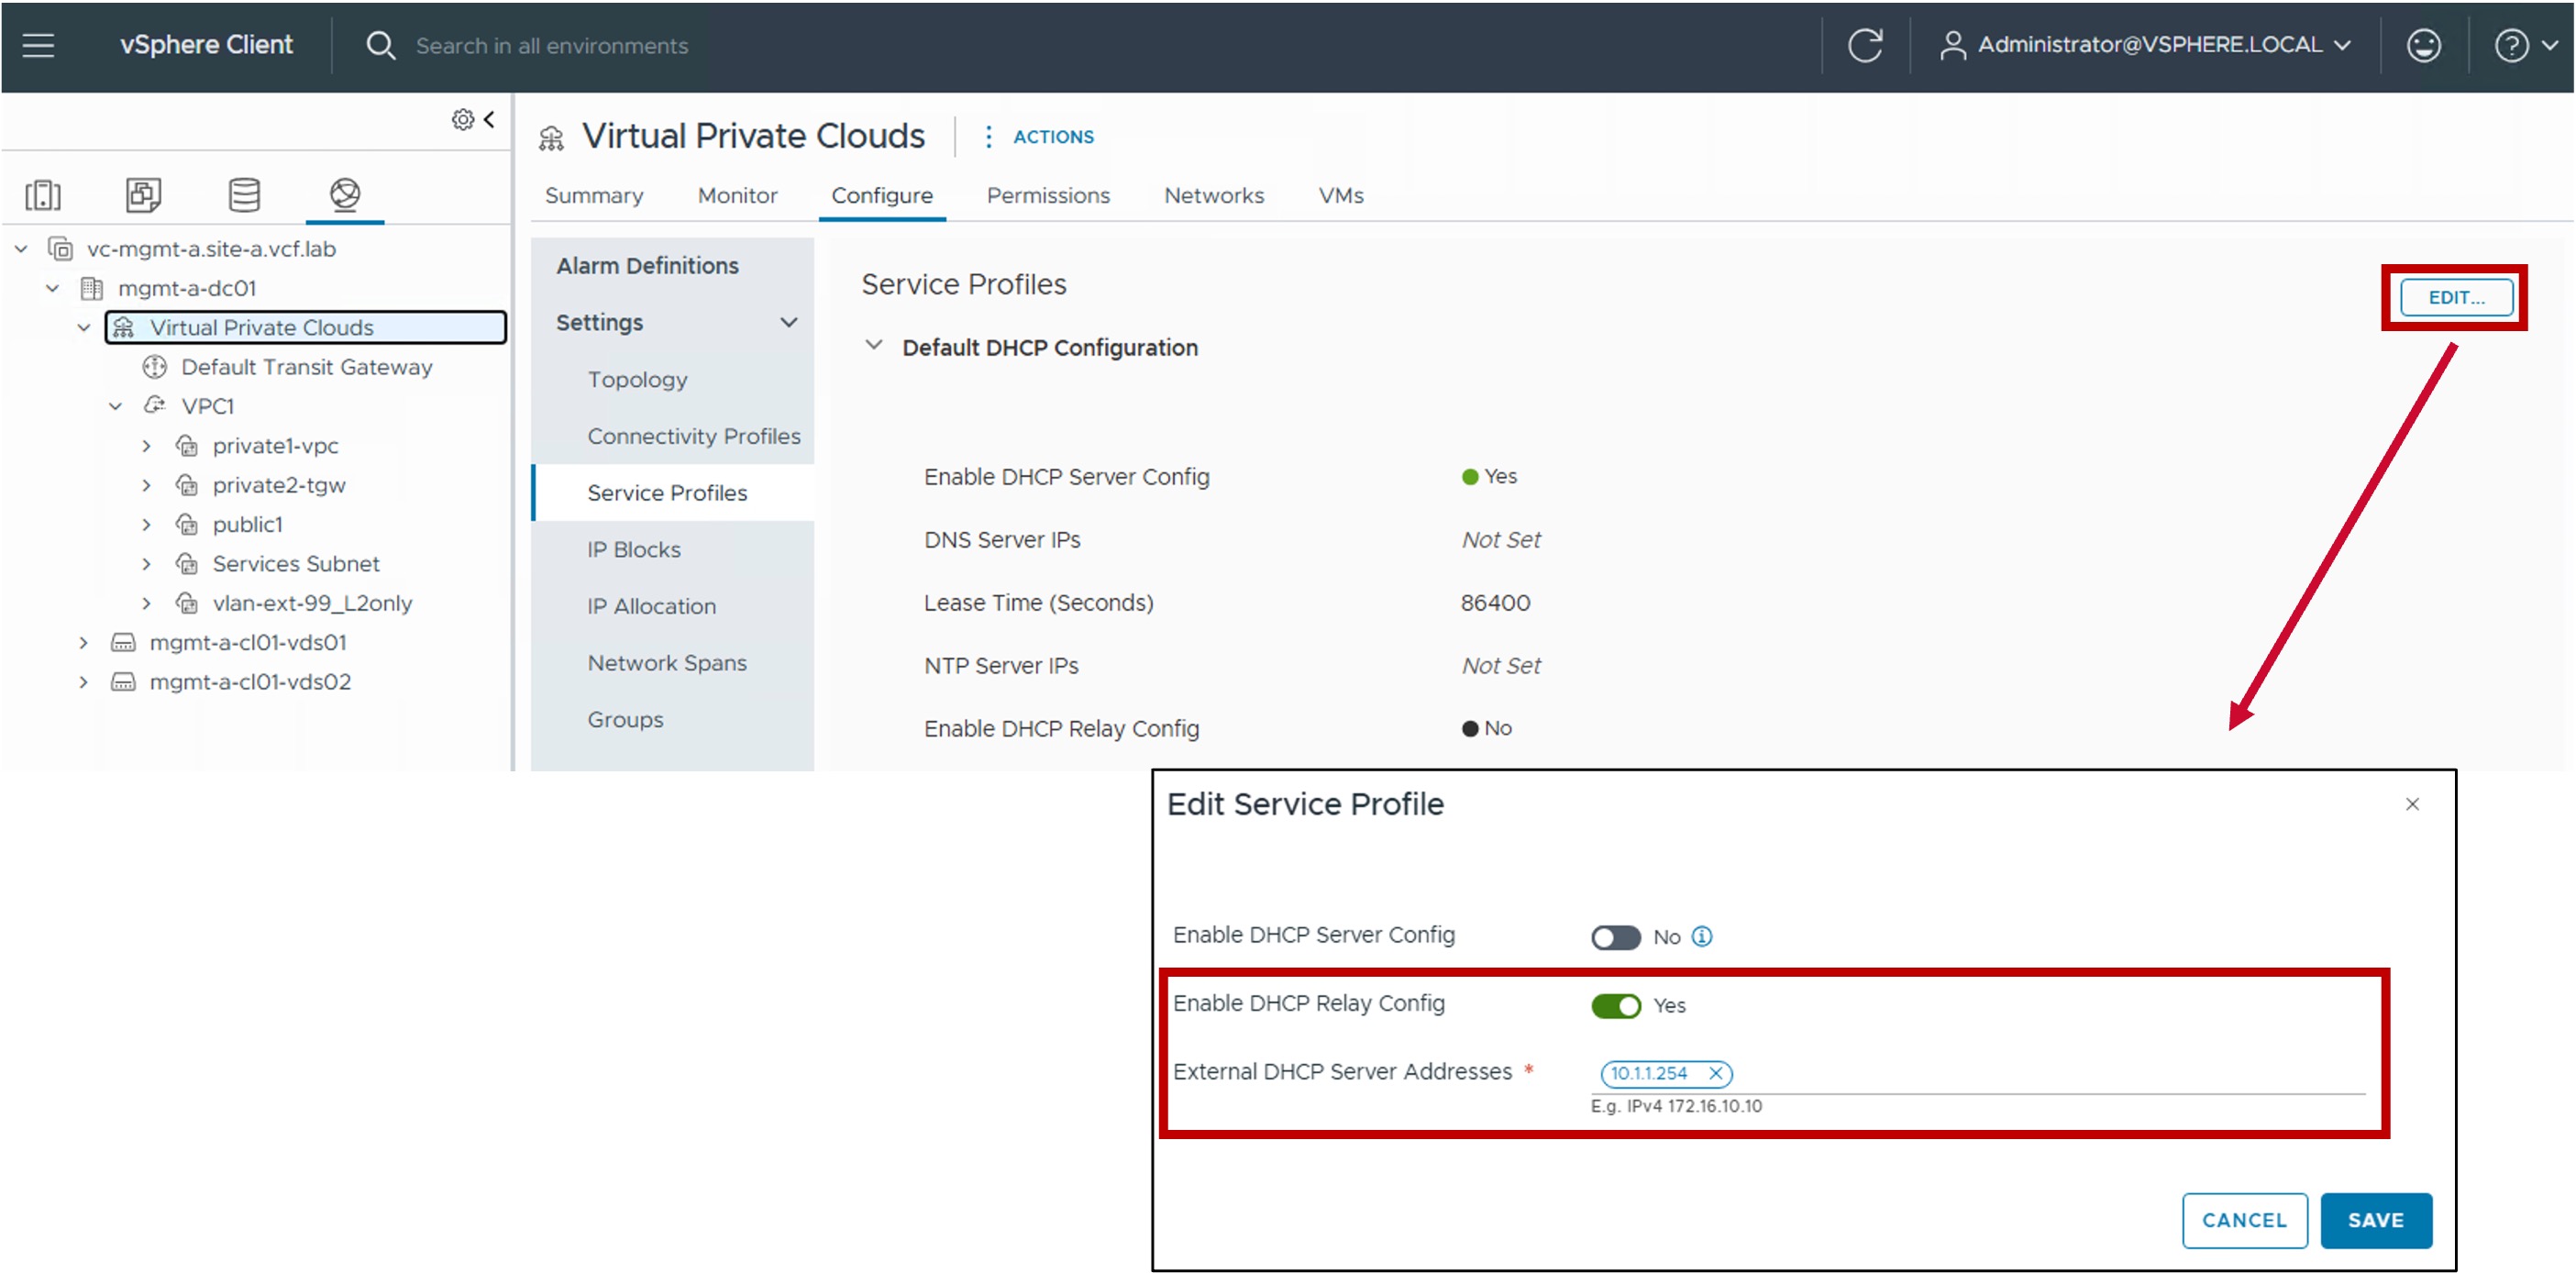The image size is (2576, 1273).
Task: Collapse the Settings section chevron
Action: tap(789, 322)
